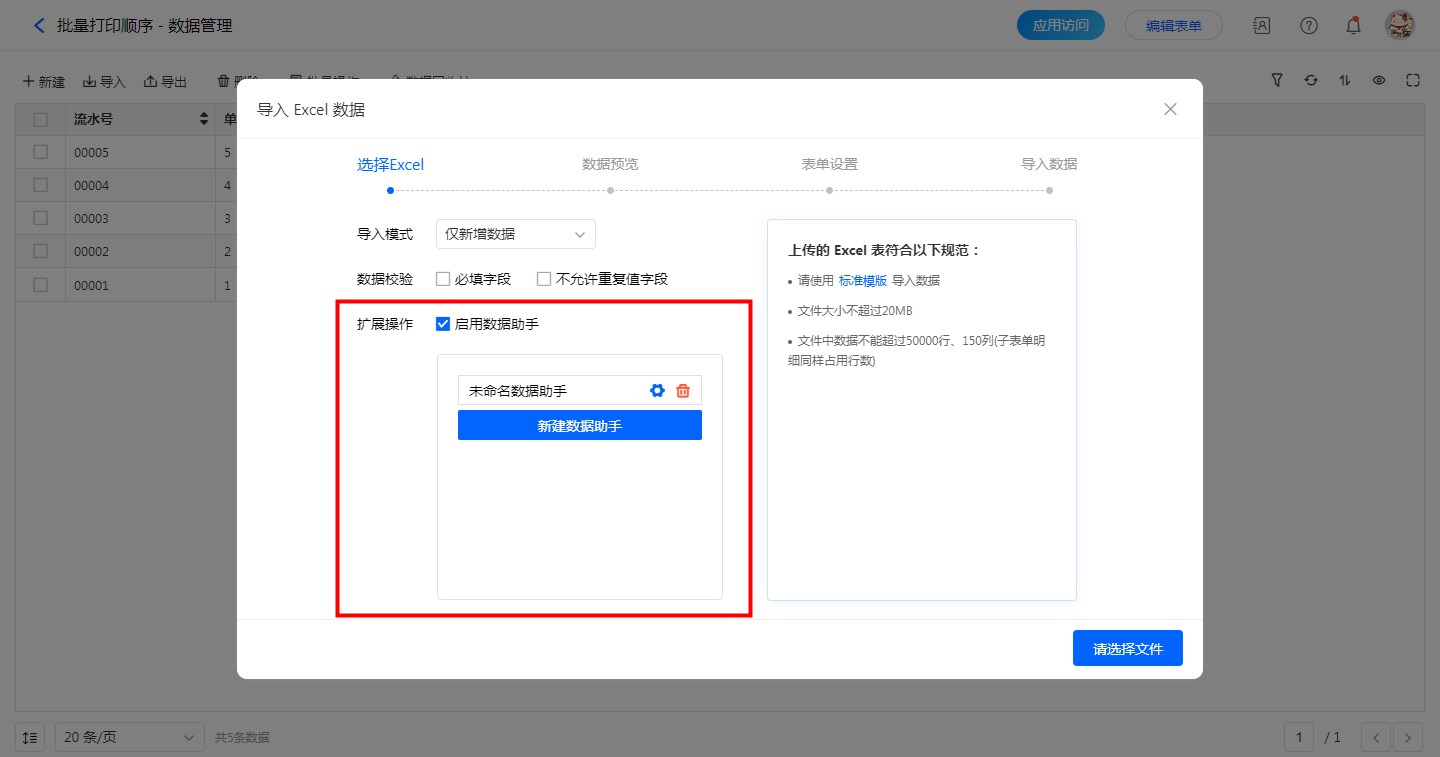Delete the 未命名数据助手 entry
Image resolution: width=1440 pixels, height=757 pixels.
tap(683, 391)
